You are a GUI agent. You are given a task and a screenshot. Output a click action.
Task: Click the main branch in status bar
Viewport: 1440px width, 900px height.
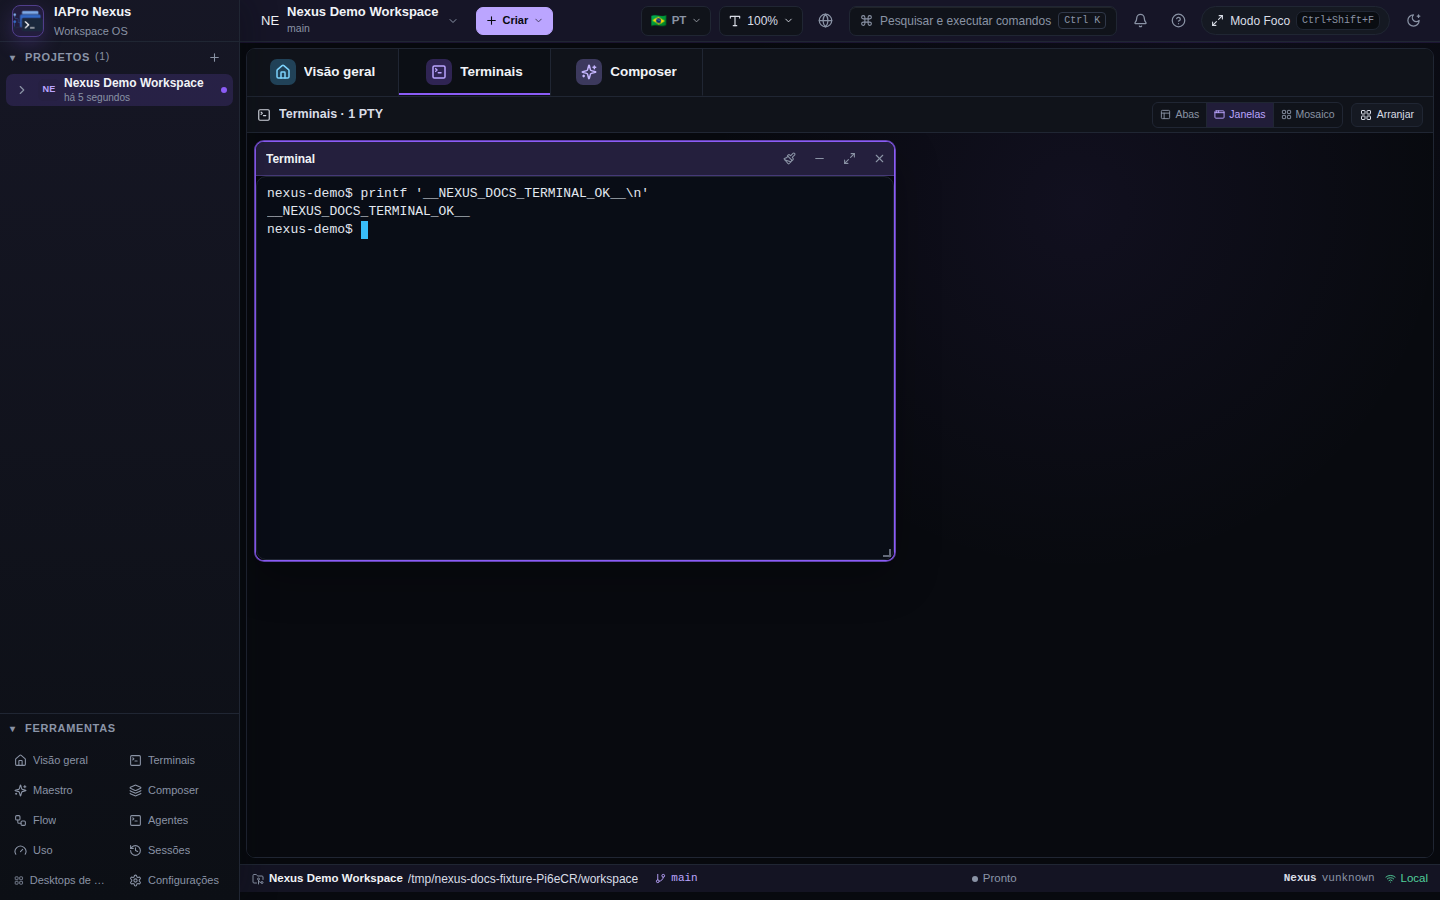677,878
